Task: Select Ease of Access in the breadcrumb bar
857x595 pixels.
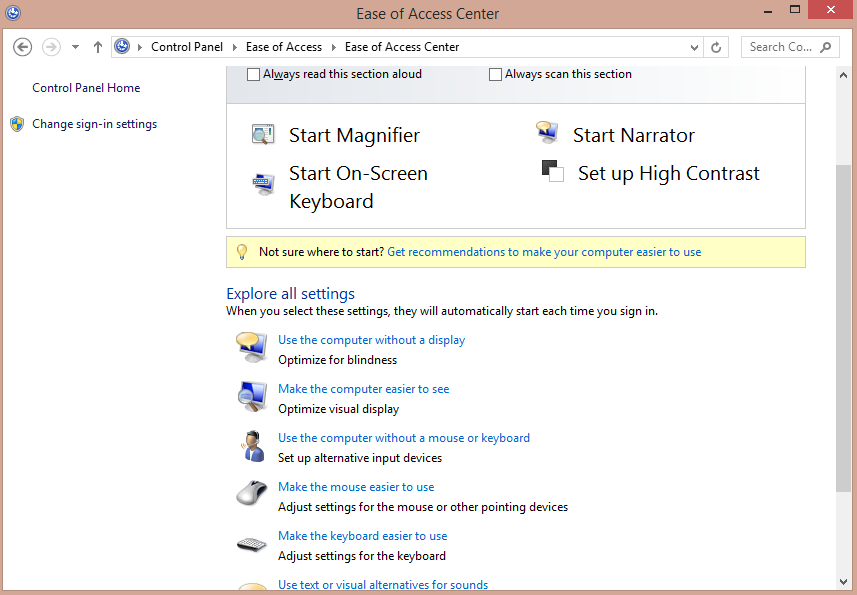Action: [283, 46]
